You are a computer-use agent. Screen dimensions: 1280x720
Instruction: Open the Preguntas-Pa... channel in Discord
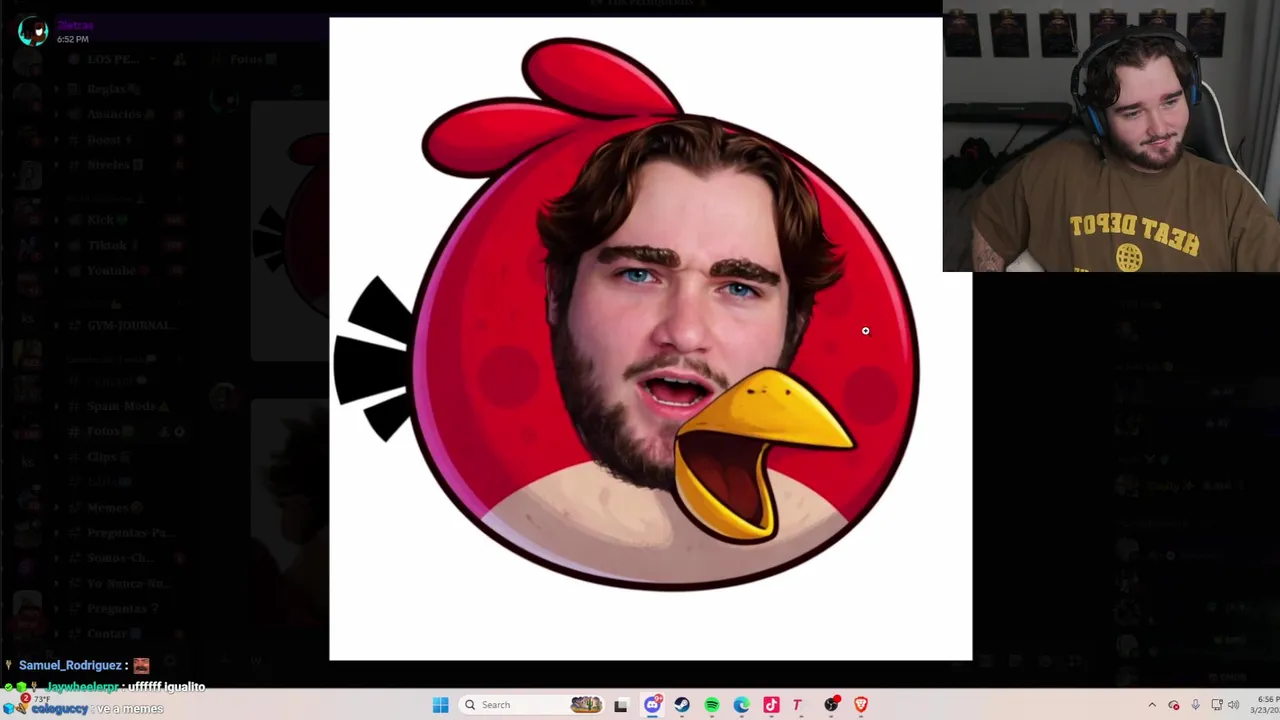pos(124,532)
